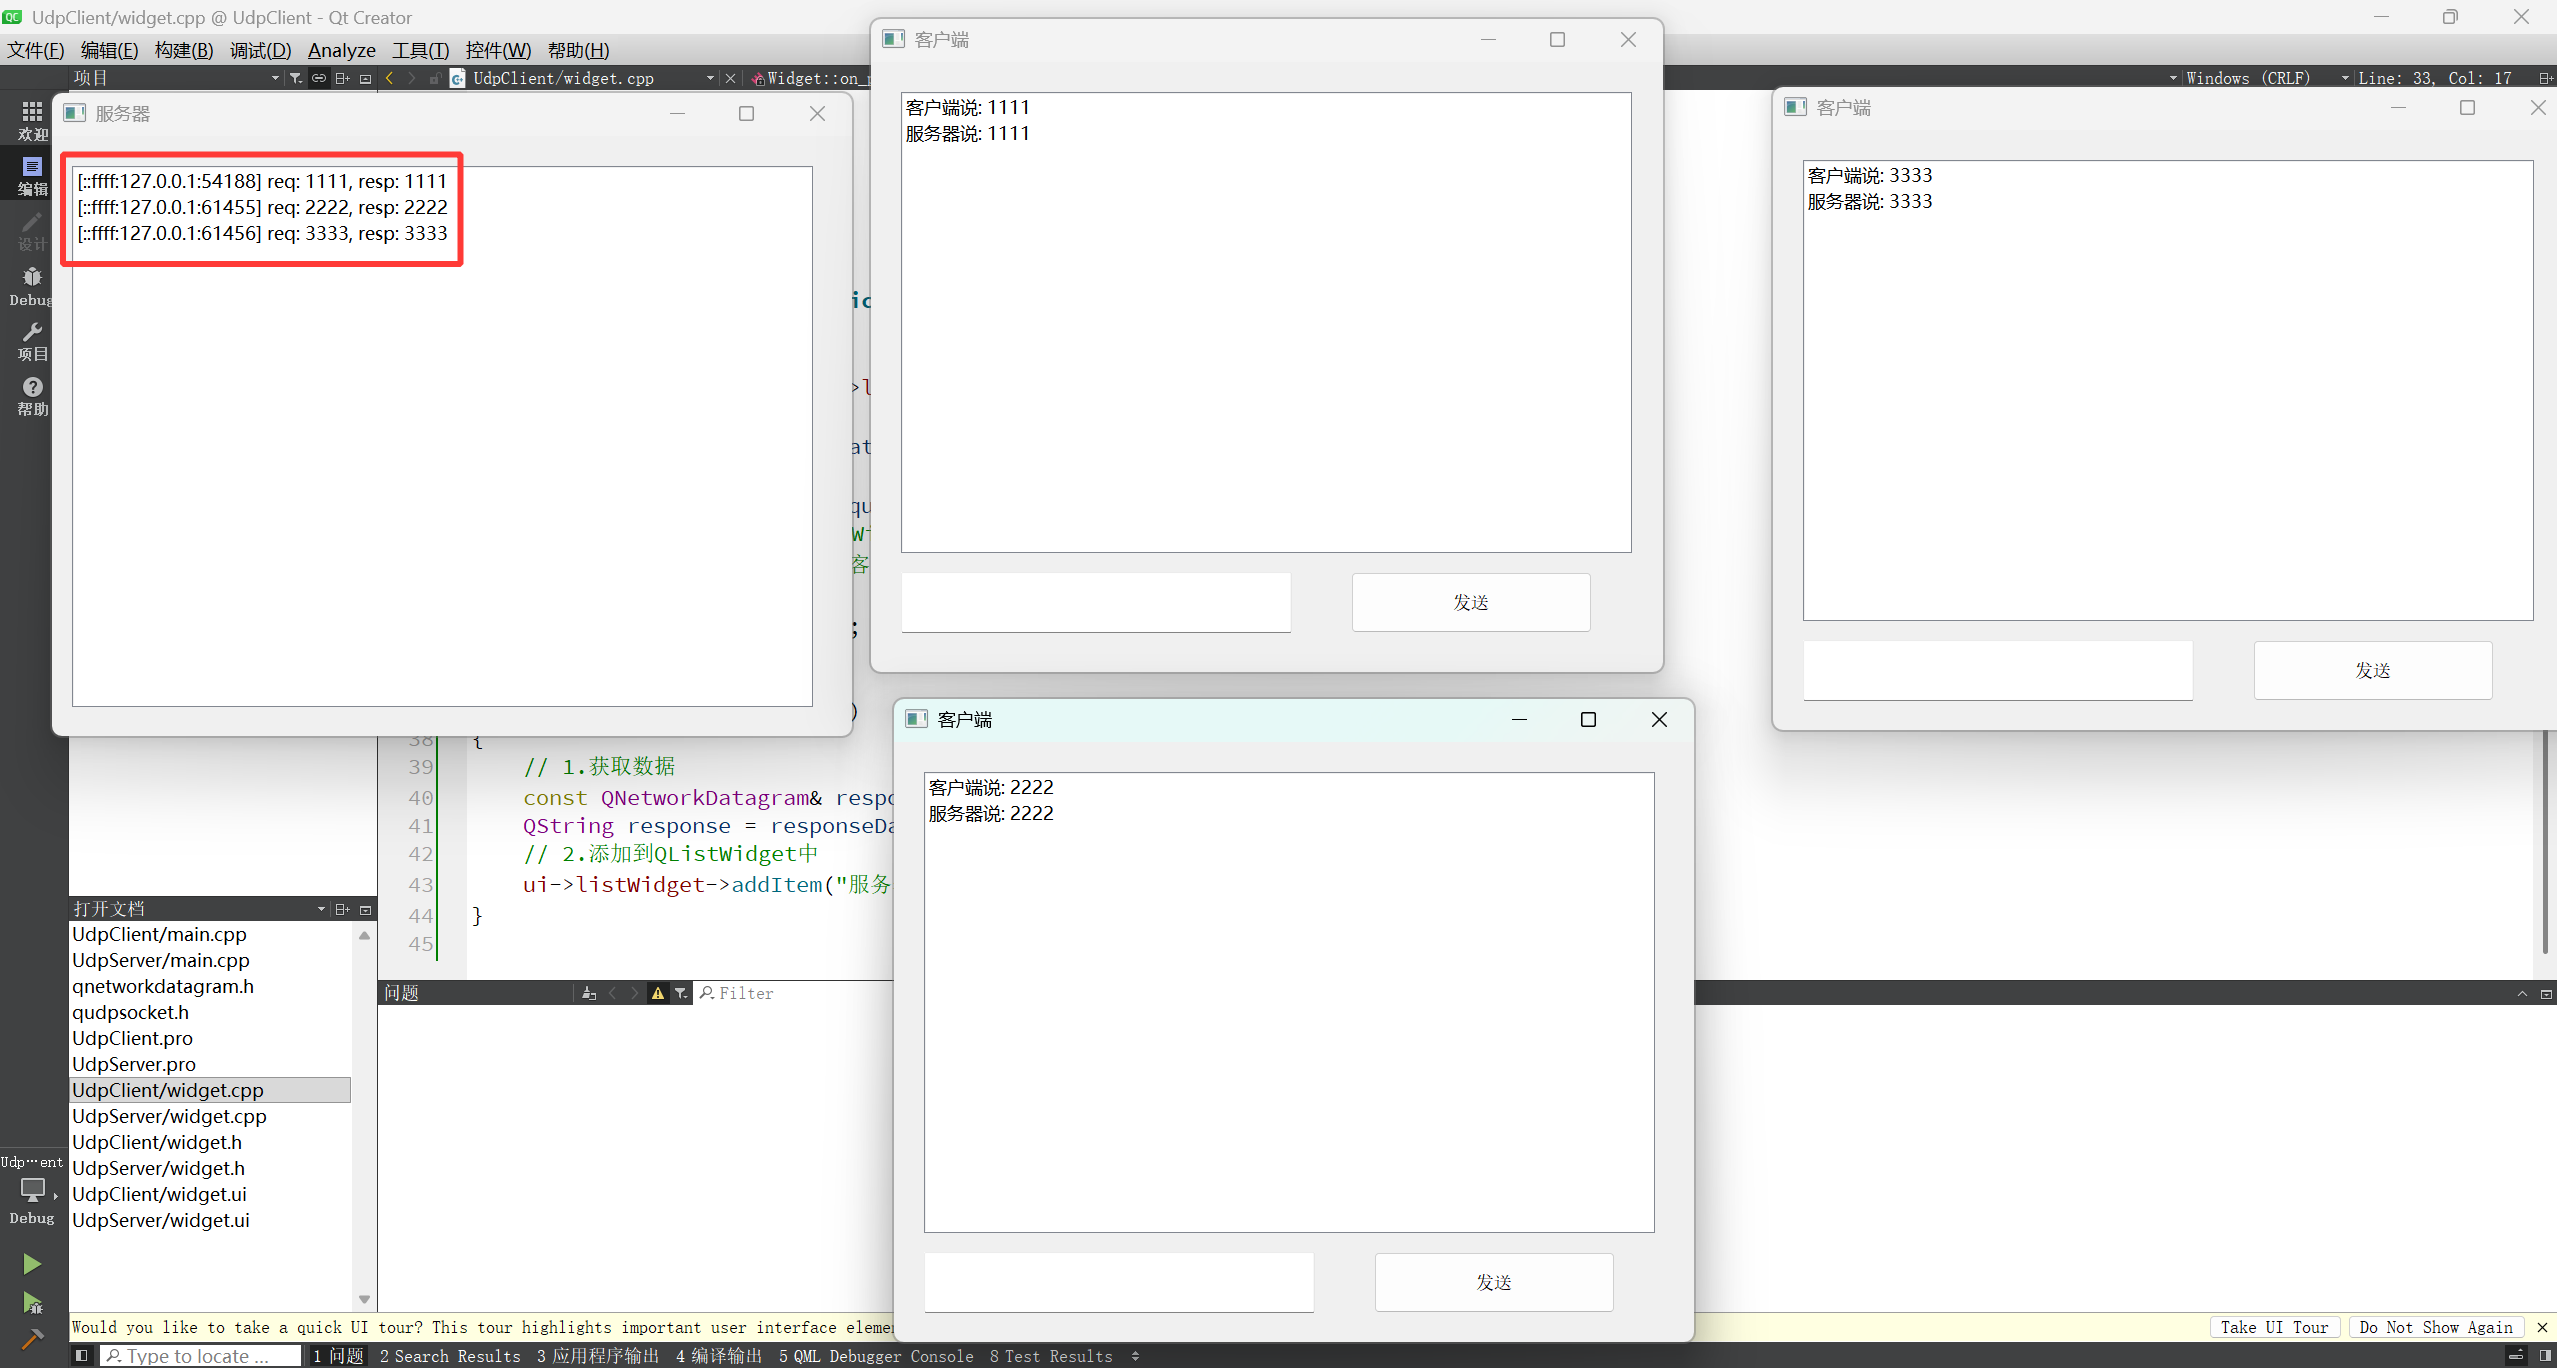Click the Build hammer icon
The image size is (2557, 1368).
32,1339
